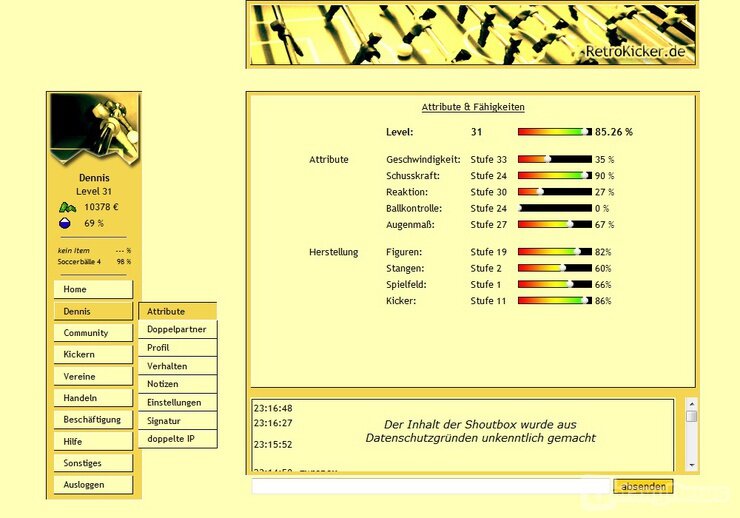The height and width of the screenshot is (518, 740).
Task: Open the Home menu button
Action: pos(93,289)
